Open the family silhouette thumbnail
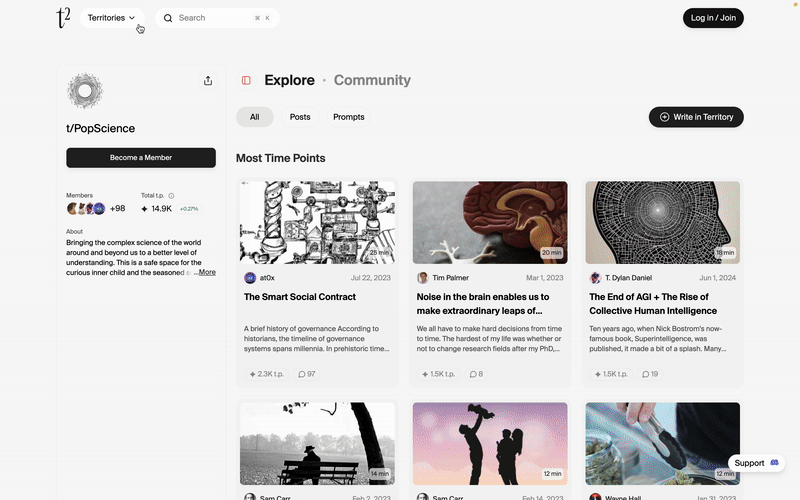The height and width of the screenshot is (500, 800). (x=490, y=443)
